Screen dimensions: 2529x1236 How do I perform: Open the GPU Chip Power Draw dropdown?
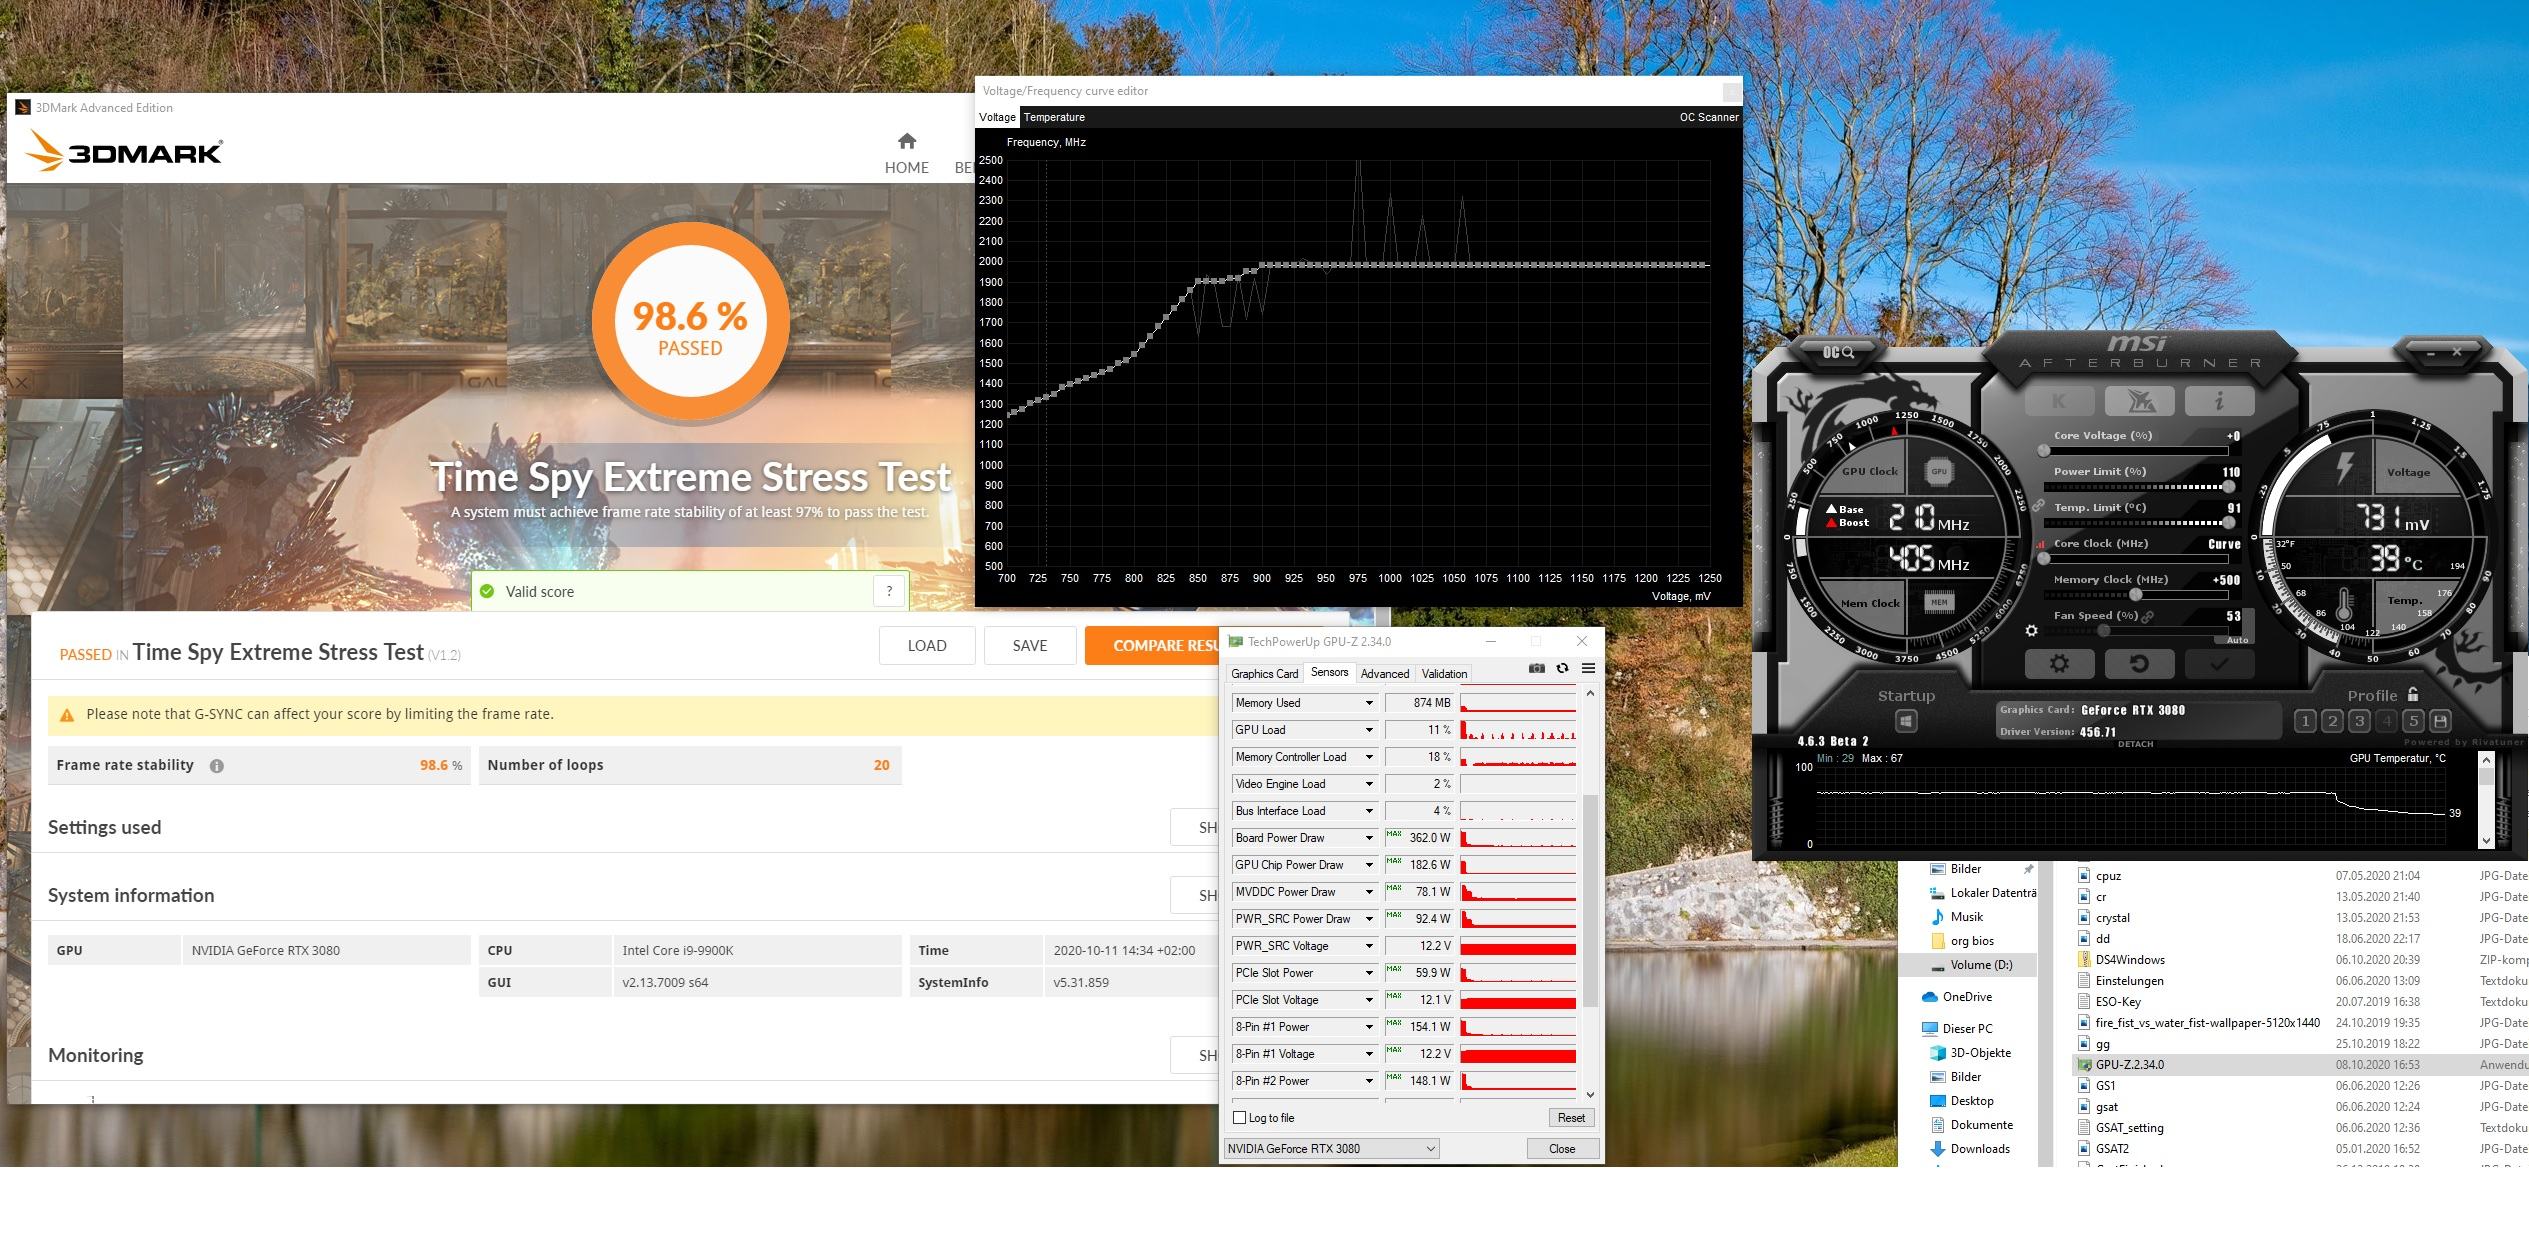[x=1369, y=865]
